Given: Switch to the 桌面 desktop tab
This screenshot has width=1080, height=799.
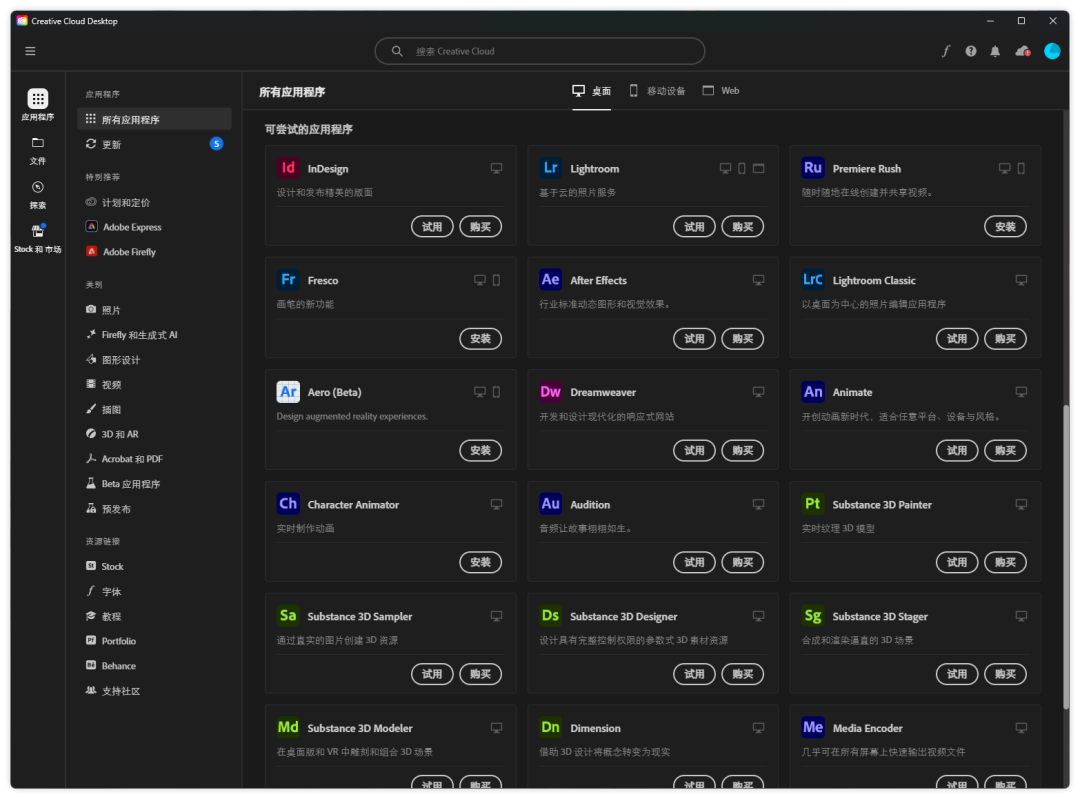Looking at the screenshot, I should click(x=592, y=91).
